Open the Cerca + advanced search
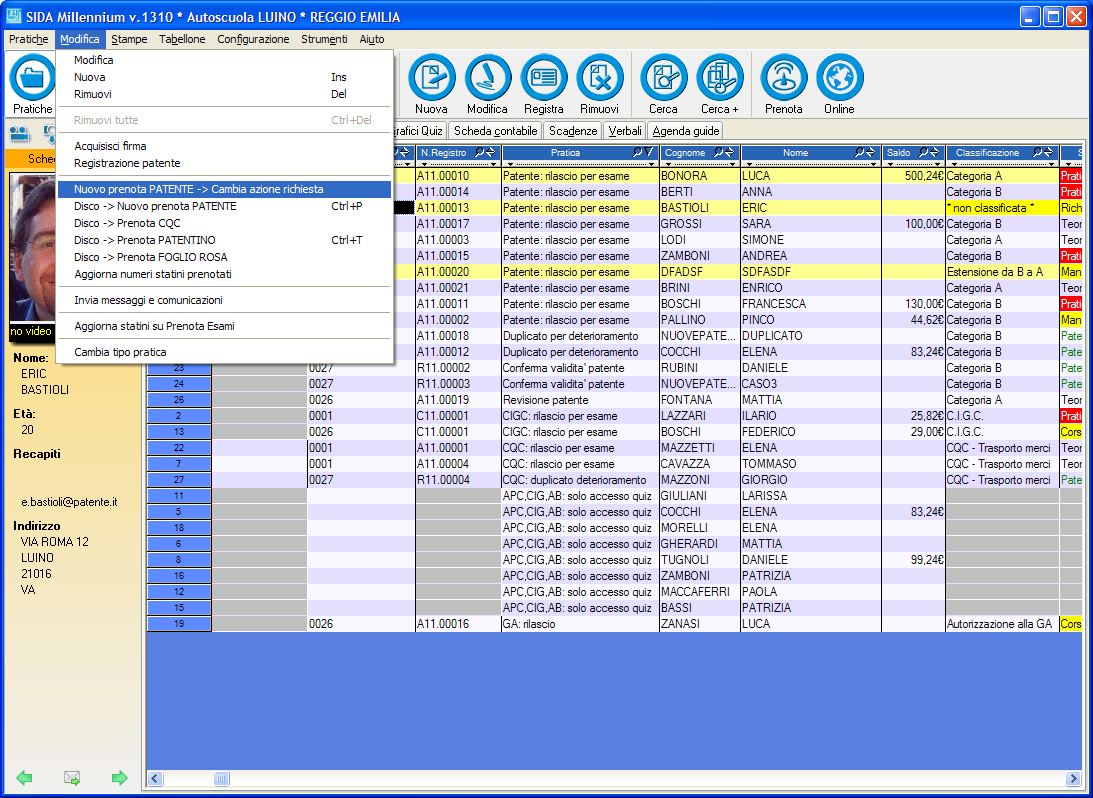The width and height of the screenshot is (1093, 798). (719, 78)
